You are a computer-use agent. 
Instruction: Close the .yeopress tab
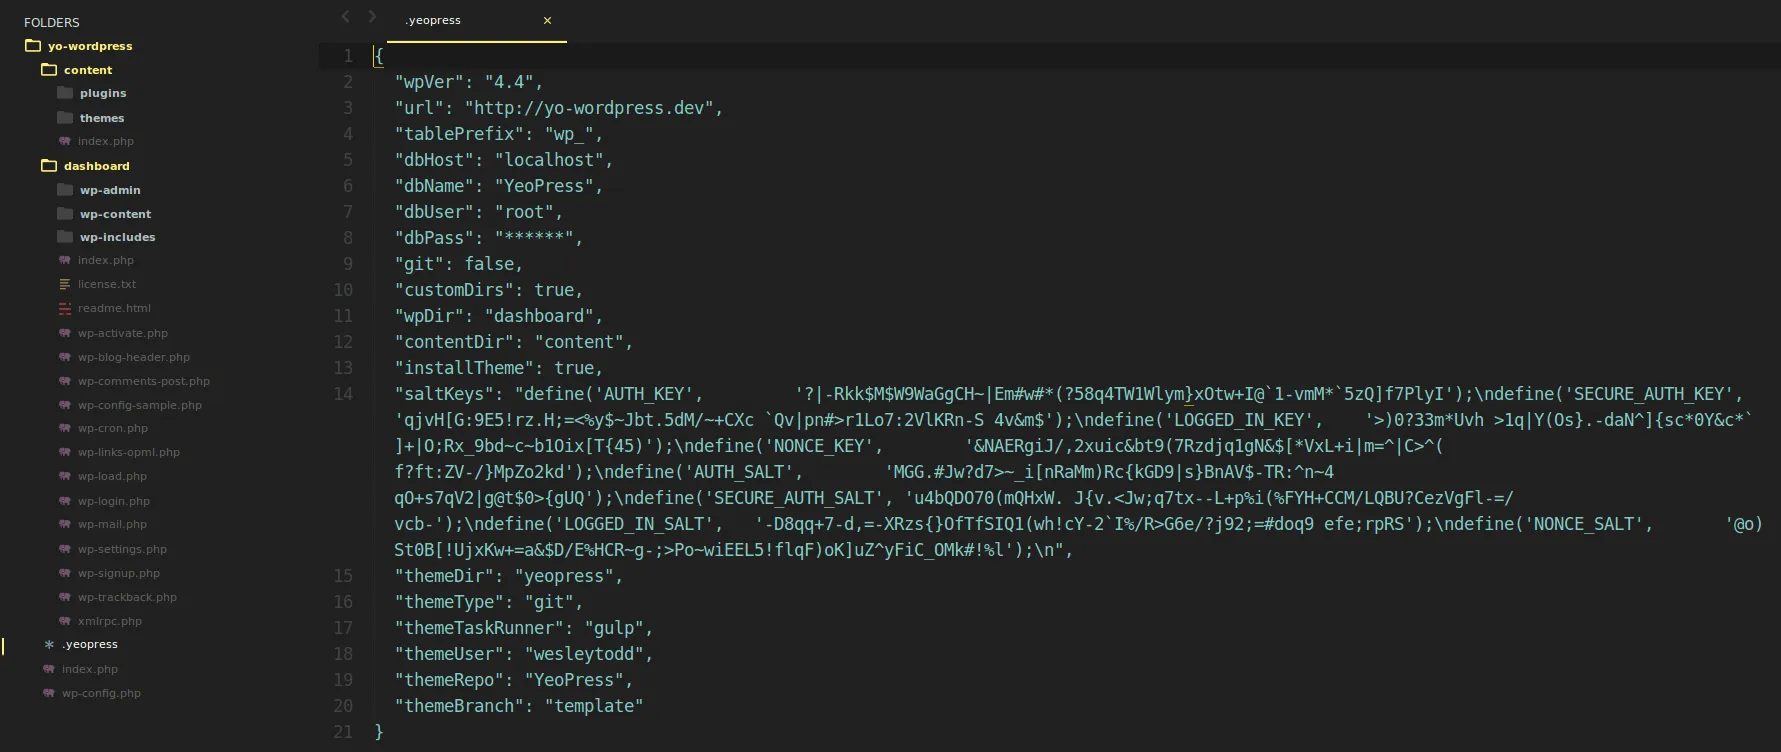coord(547,20)
